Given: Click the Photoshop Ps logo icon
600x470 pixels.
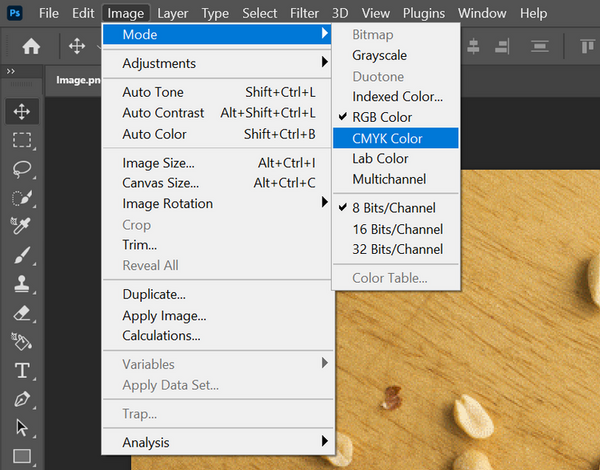Looking at the screenshot, I should point(15,13).
